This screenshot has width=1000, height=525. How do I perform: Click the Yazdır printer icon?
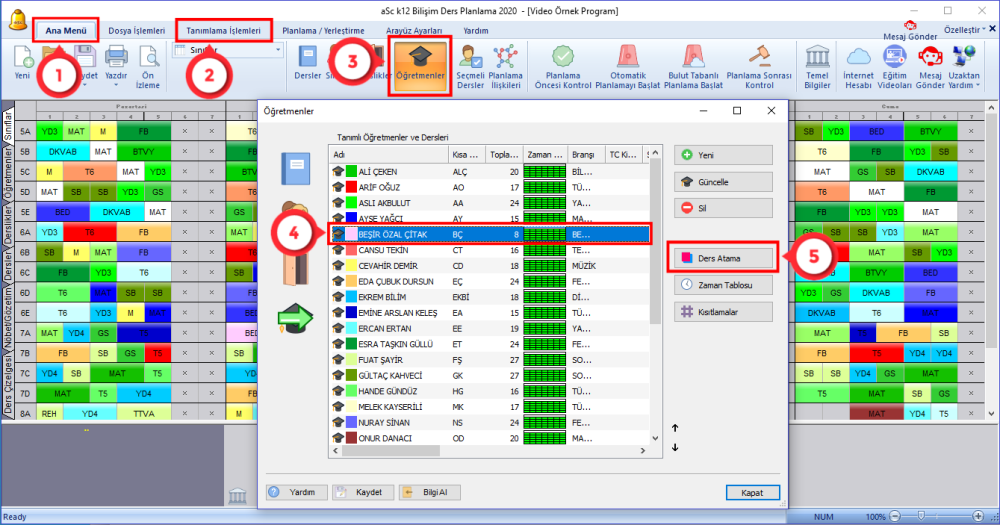pos(116,63)
